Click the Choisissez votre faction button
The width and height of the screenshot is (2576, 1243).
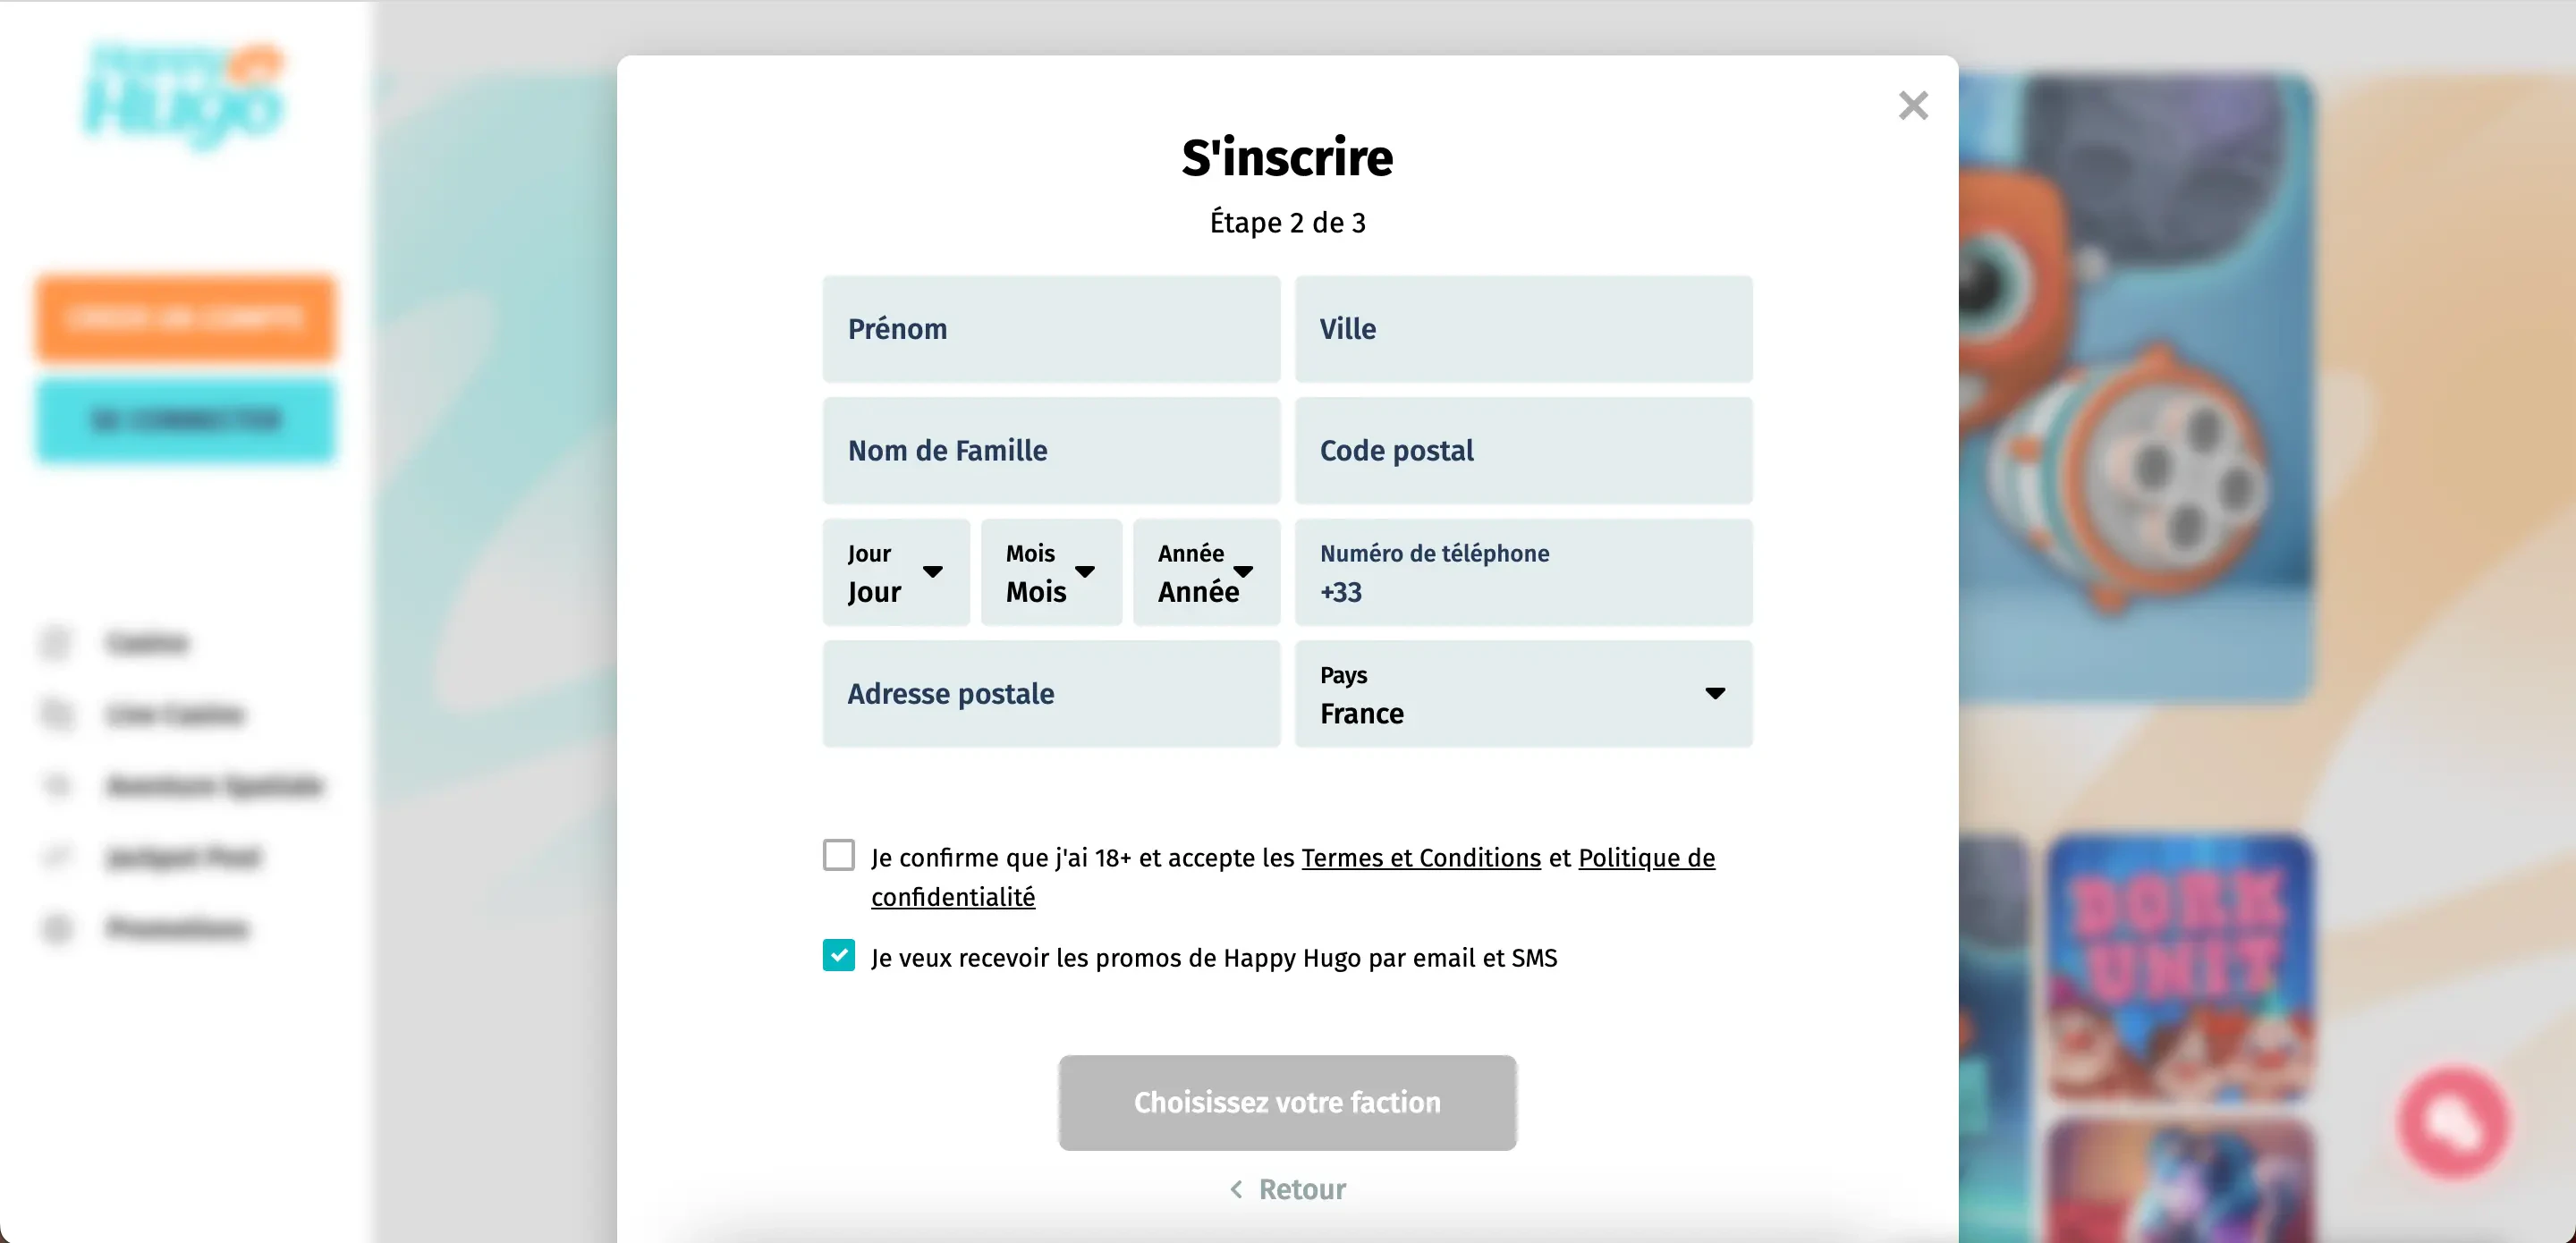pyautogui.click(x=1287, y=1102)
